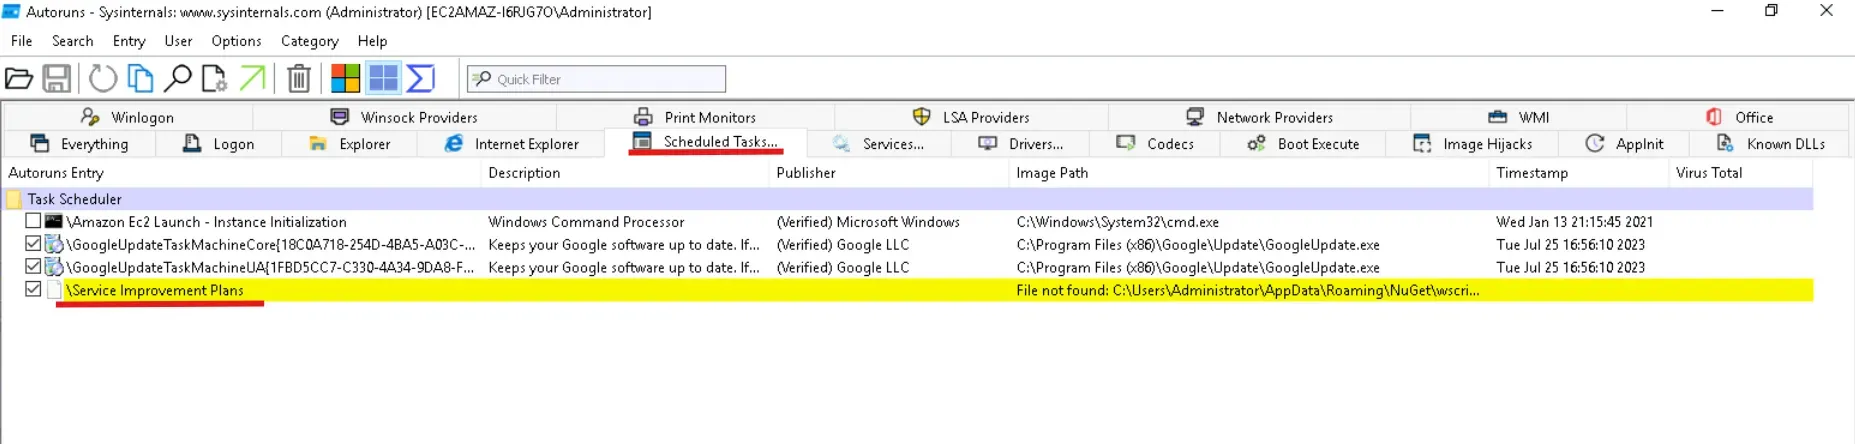Open the Search menu
The width and height of the screenshot is (1855, 444).
pos(72,41)
